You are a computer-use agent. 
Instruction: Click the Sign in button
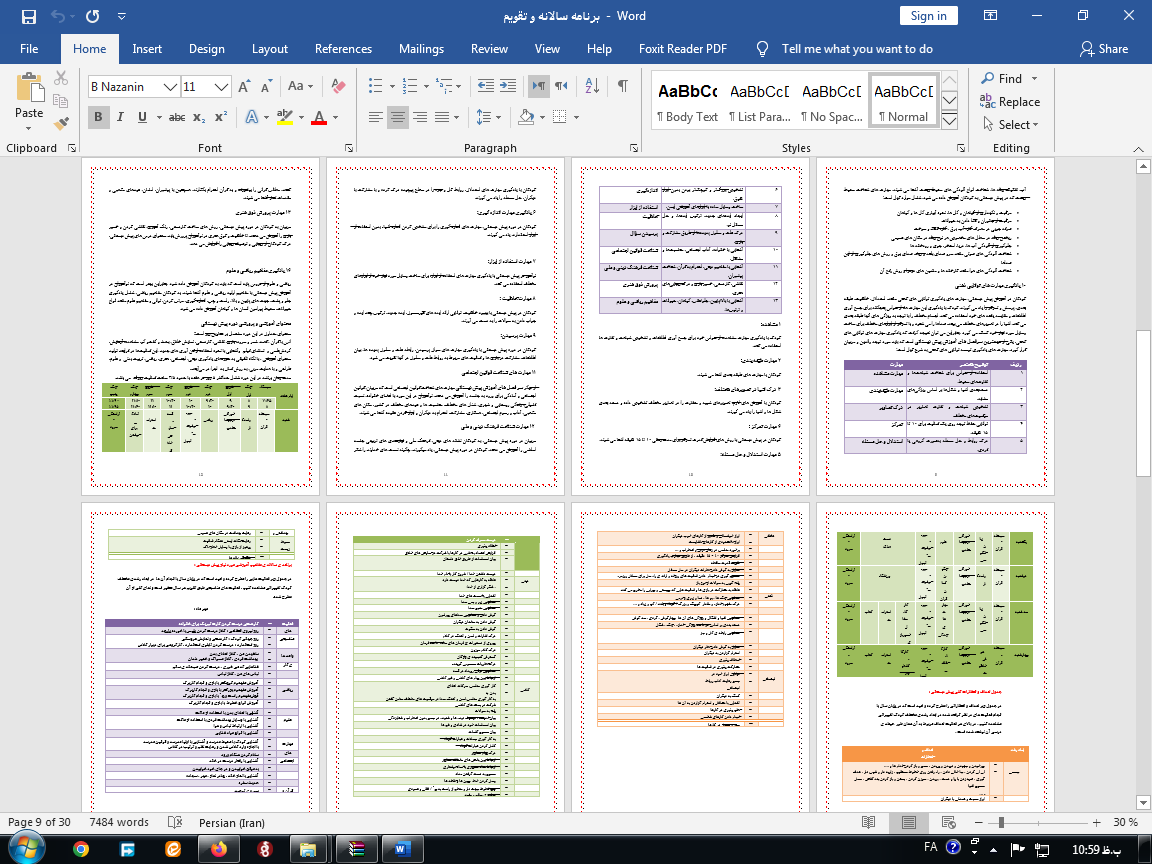point(929,15)
